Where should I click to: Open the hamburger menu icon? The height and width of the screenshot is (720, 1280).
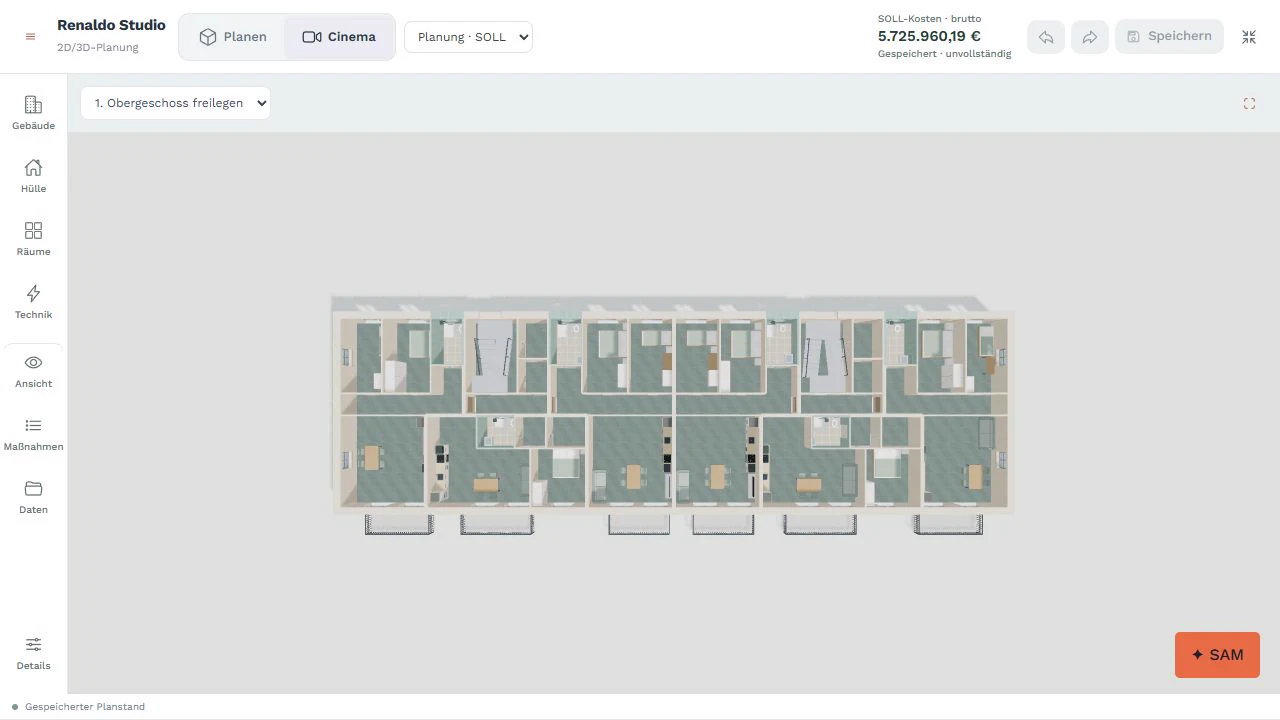coord(31,37)
